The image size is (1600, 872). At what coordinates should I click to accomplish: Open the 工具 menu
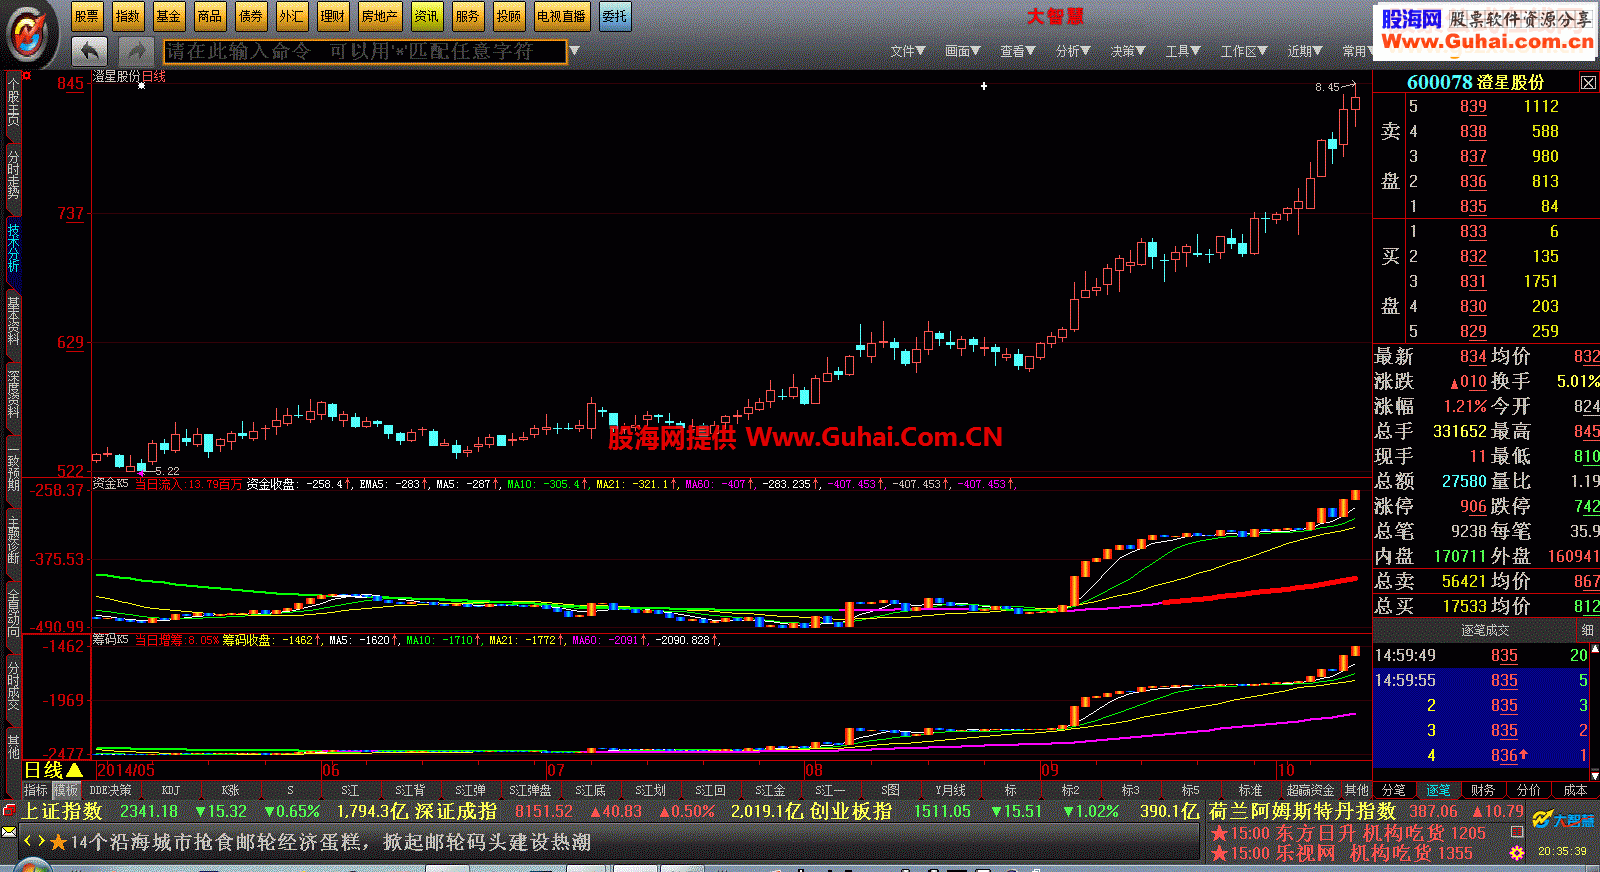tap(1183, 51)
